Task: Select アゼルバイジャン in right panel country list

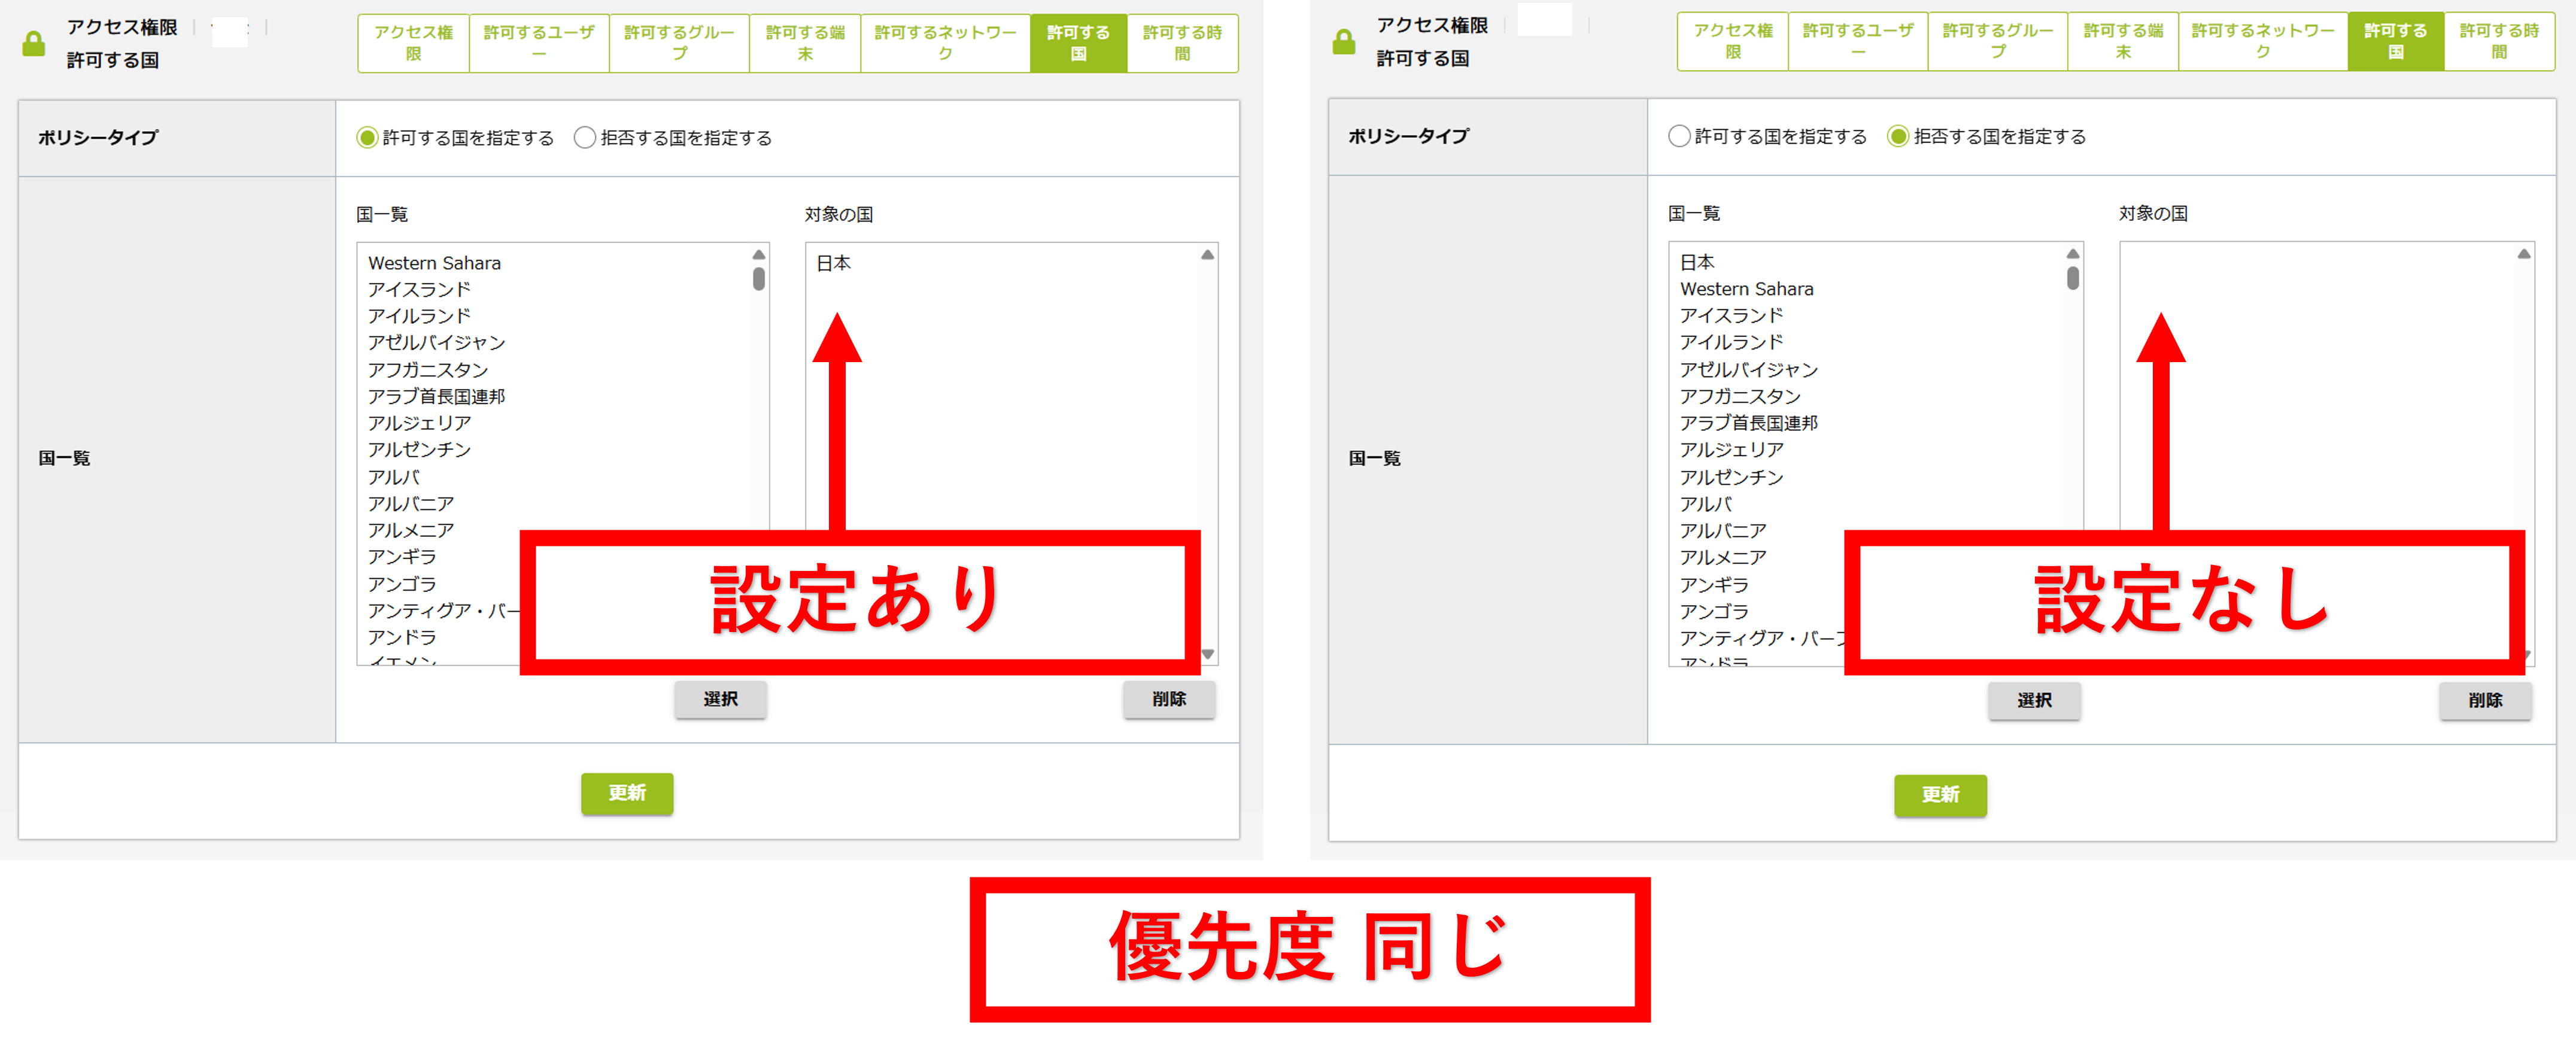Action: (x=1749, y=370)
